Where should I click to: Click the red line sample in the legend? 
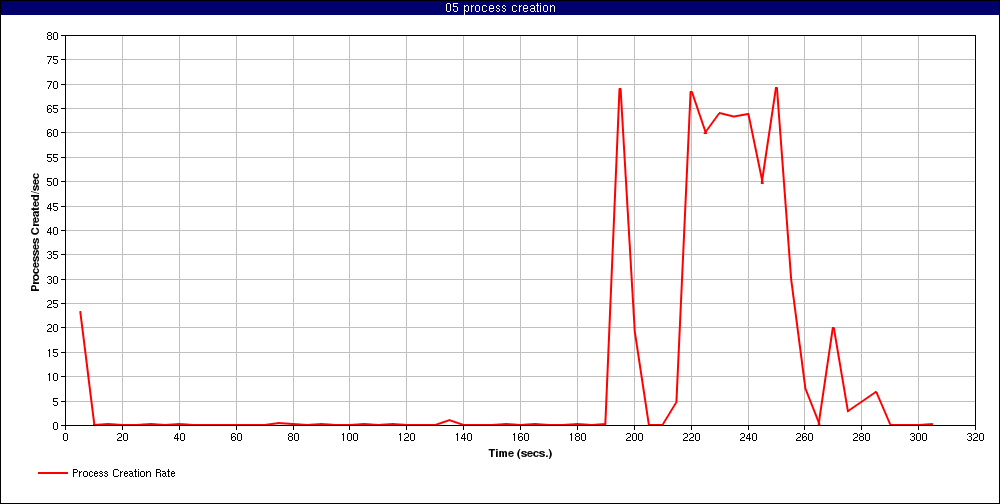pyautogui.click(x=52, y=473)
